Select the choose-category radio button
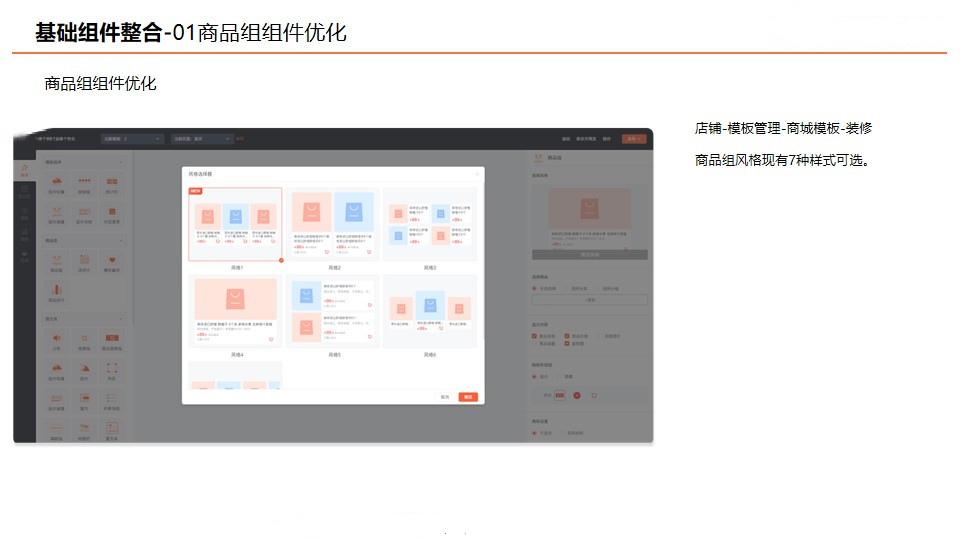Screen dimensions: 960x540 567,288
